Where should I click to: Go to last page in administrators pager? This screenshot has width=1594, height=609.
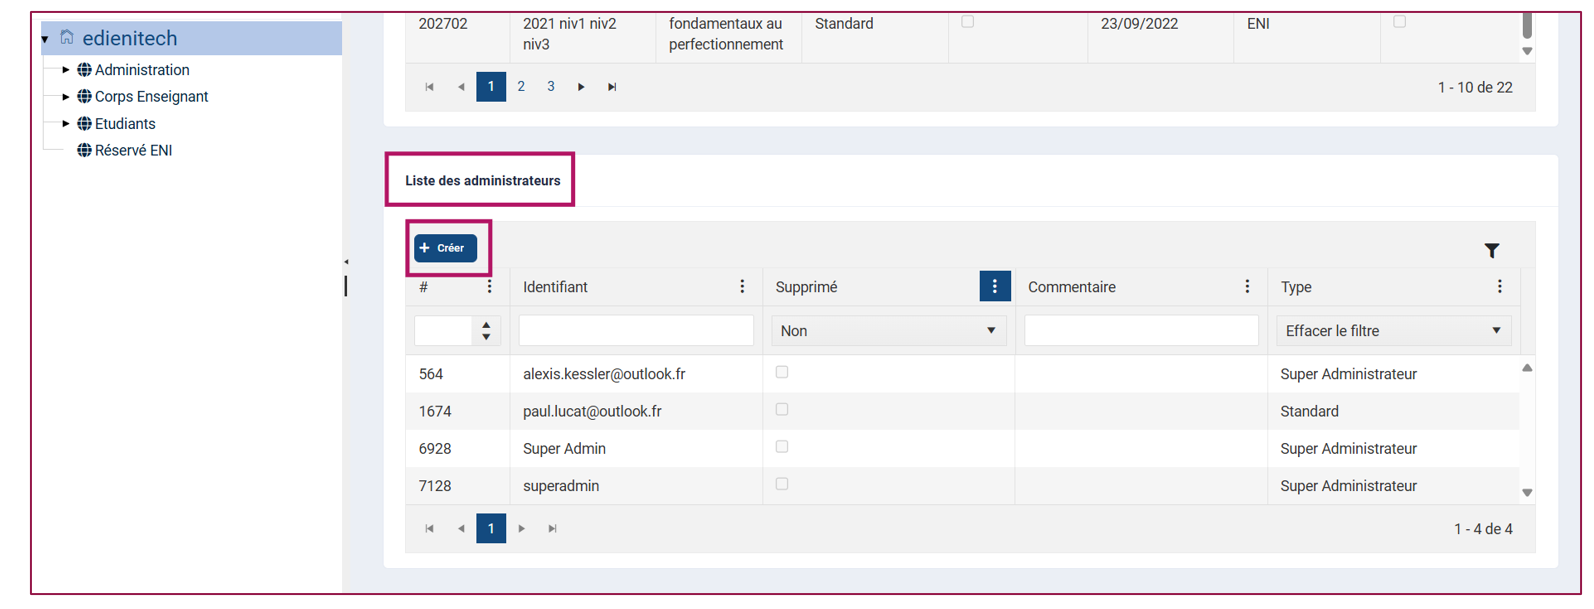click(552, 529)
